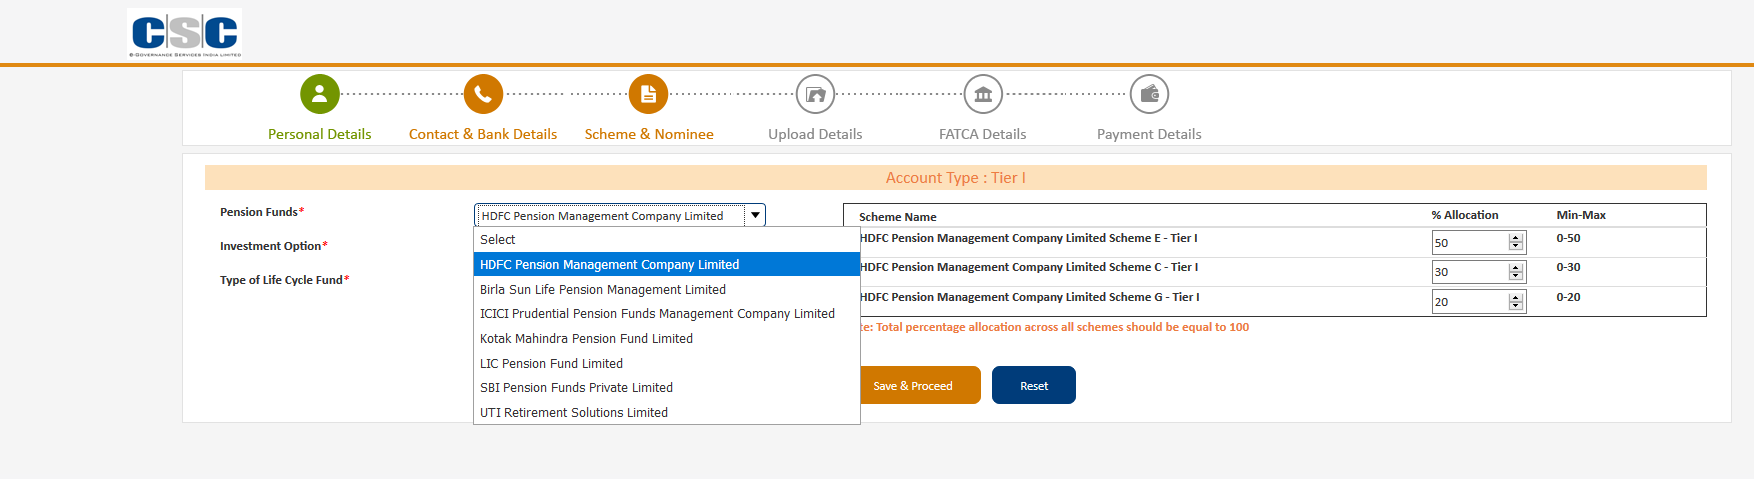The image size is (1754, 479).
Task: Select Kotak Mahindra Pension Fund Limited
Action: tap(667, 338)
